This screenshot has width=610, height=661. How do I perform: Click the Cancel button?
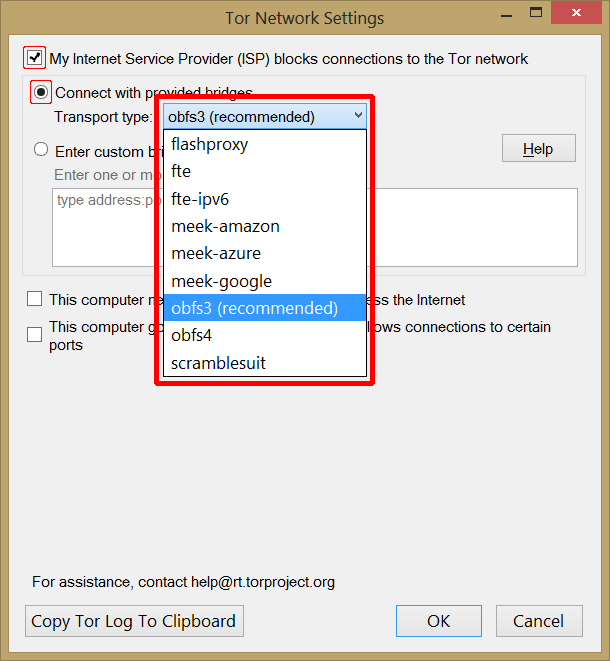(539, 621)
